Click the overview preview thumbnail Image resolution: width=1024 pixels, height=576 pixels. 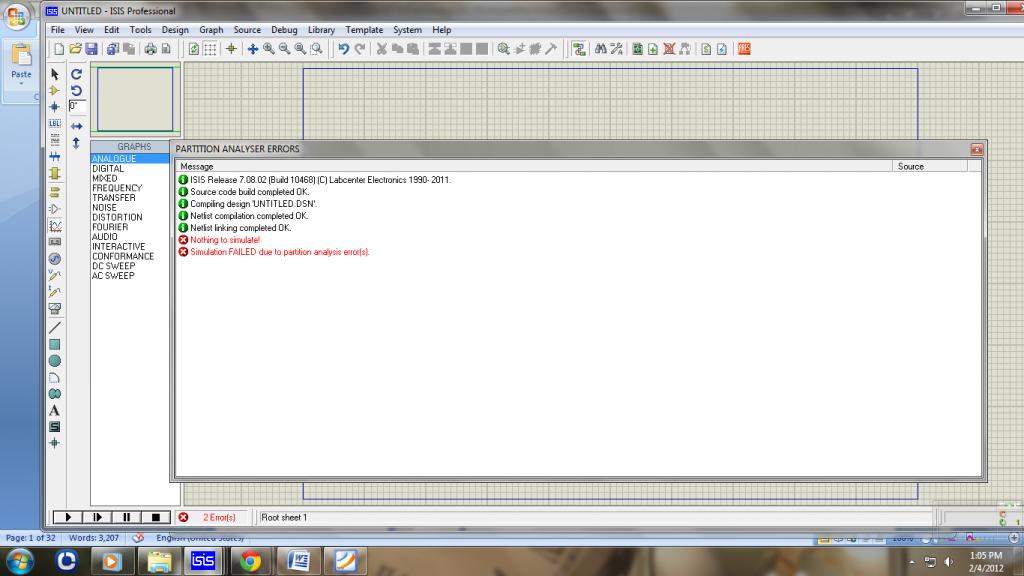pos(135,99)
